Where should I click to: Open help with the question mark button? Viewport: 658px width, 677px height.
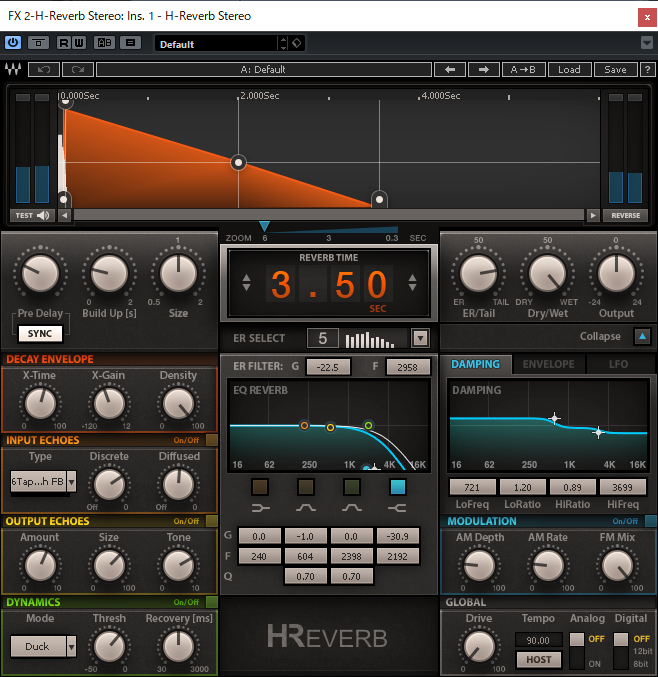(647, 70)
